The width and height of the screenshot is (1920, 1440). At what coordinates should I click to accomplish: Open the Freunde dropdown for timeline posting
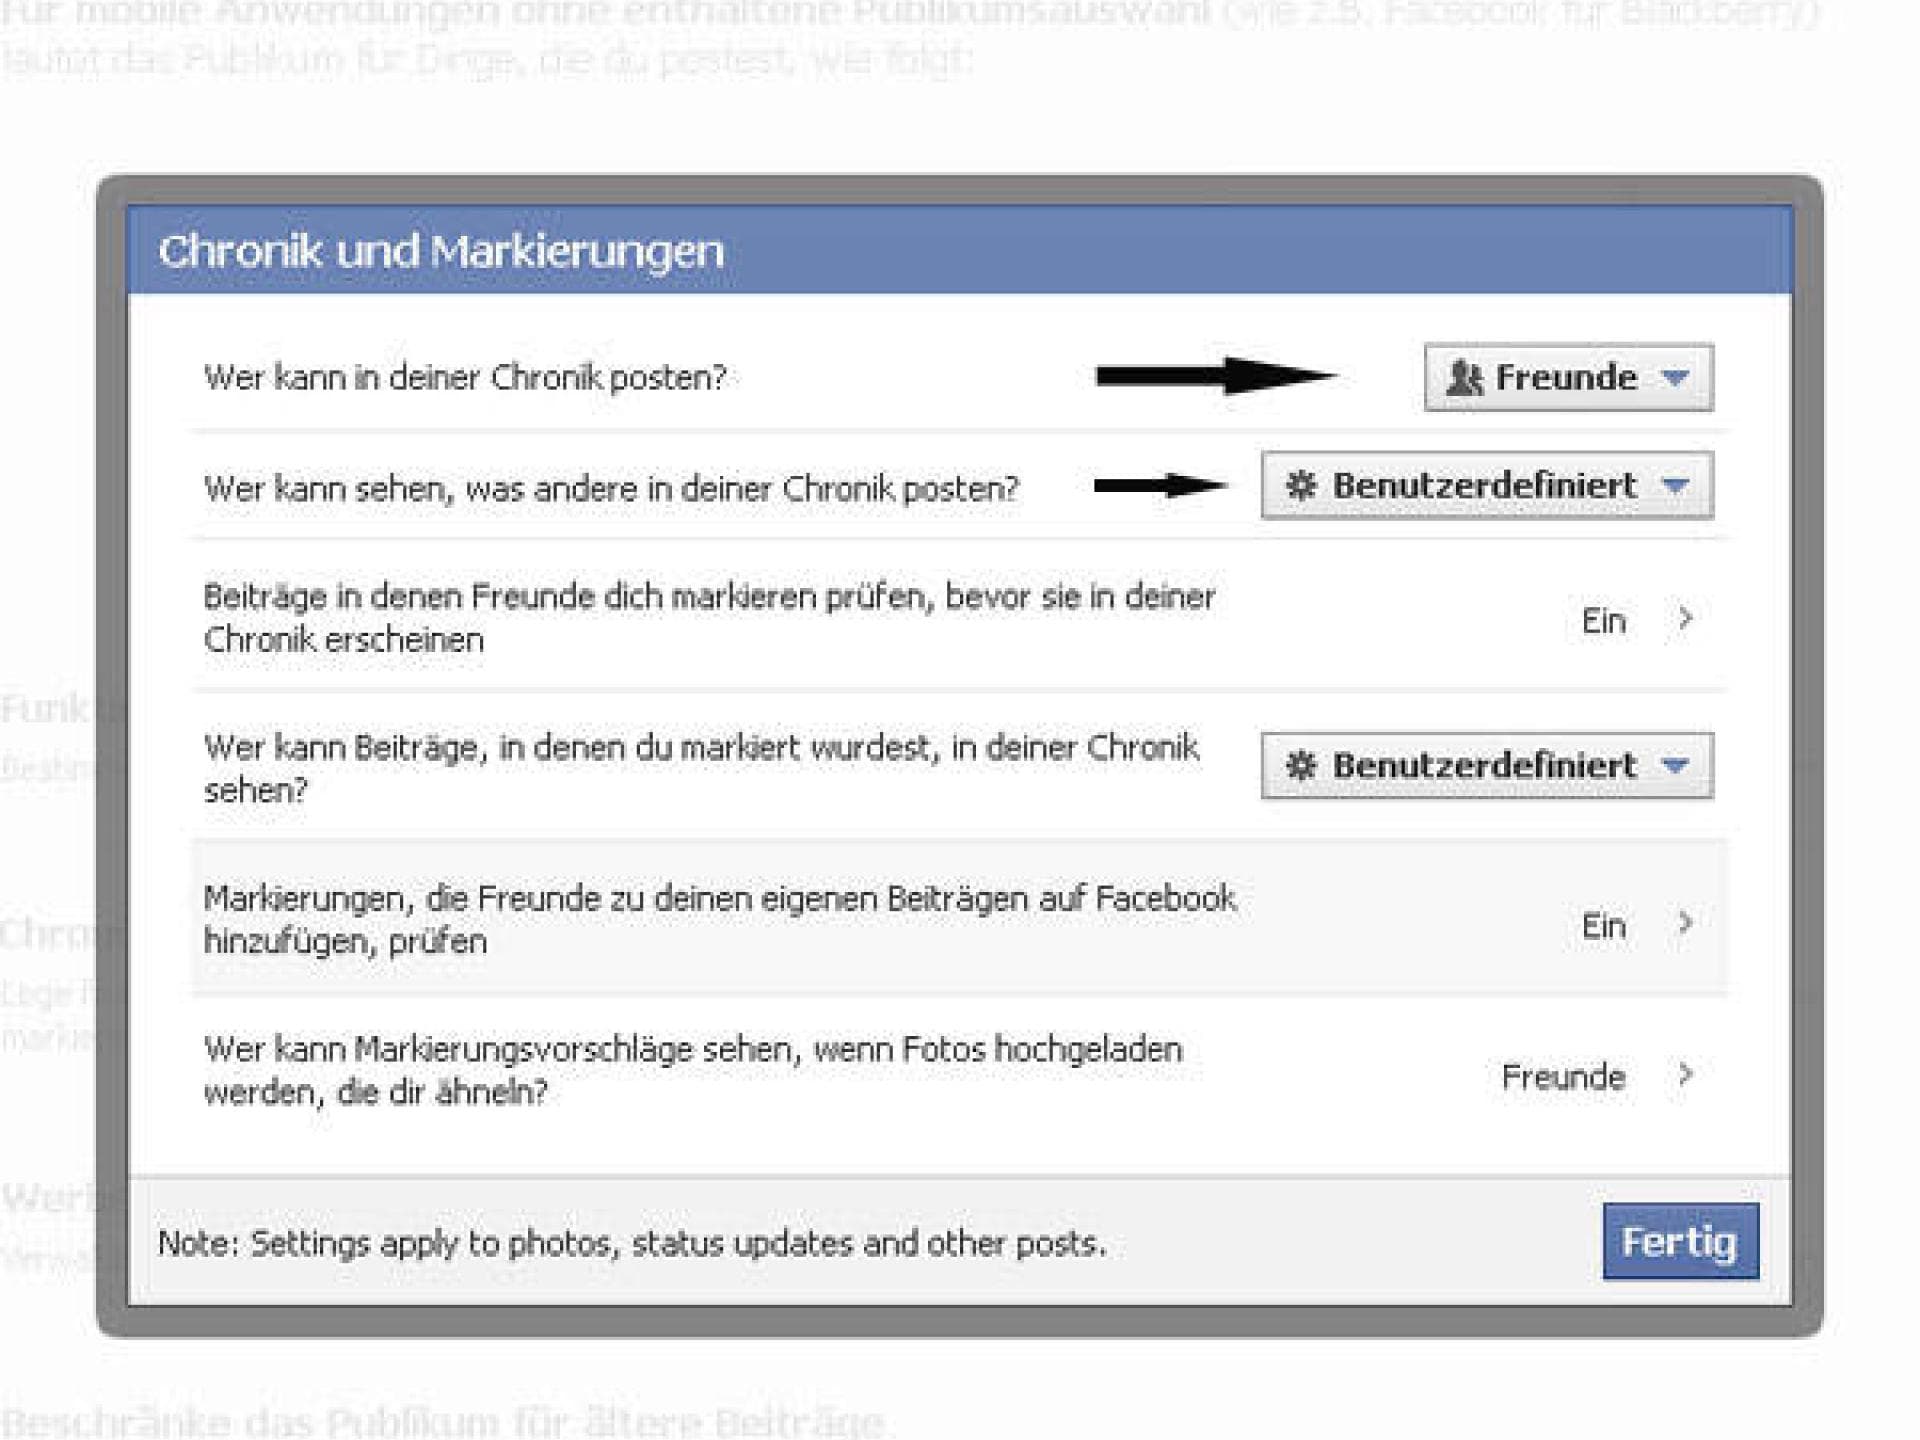(x=1567, y=378)
